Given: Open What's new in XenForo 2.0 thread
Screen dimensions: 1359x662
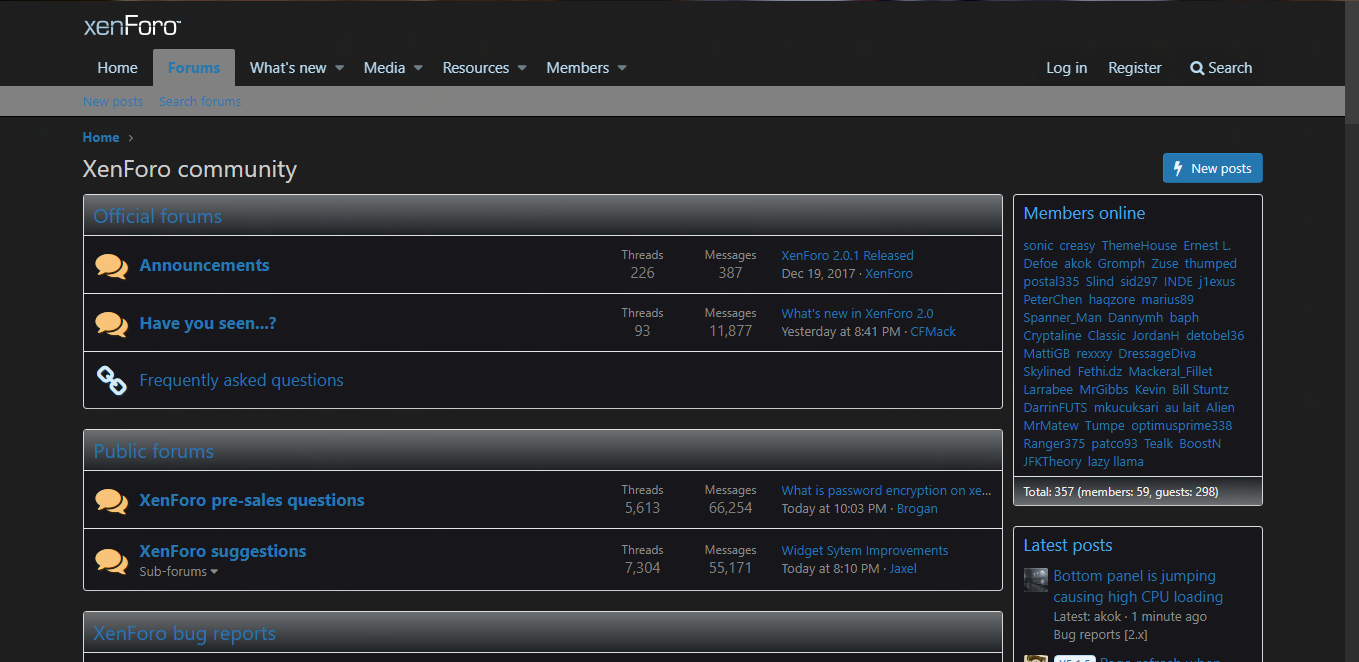Looking at the screenshot, I should tap(857, 313).
